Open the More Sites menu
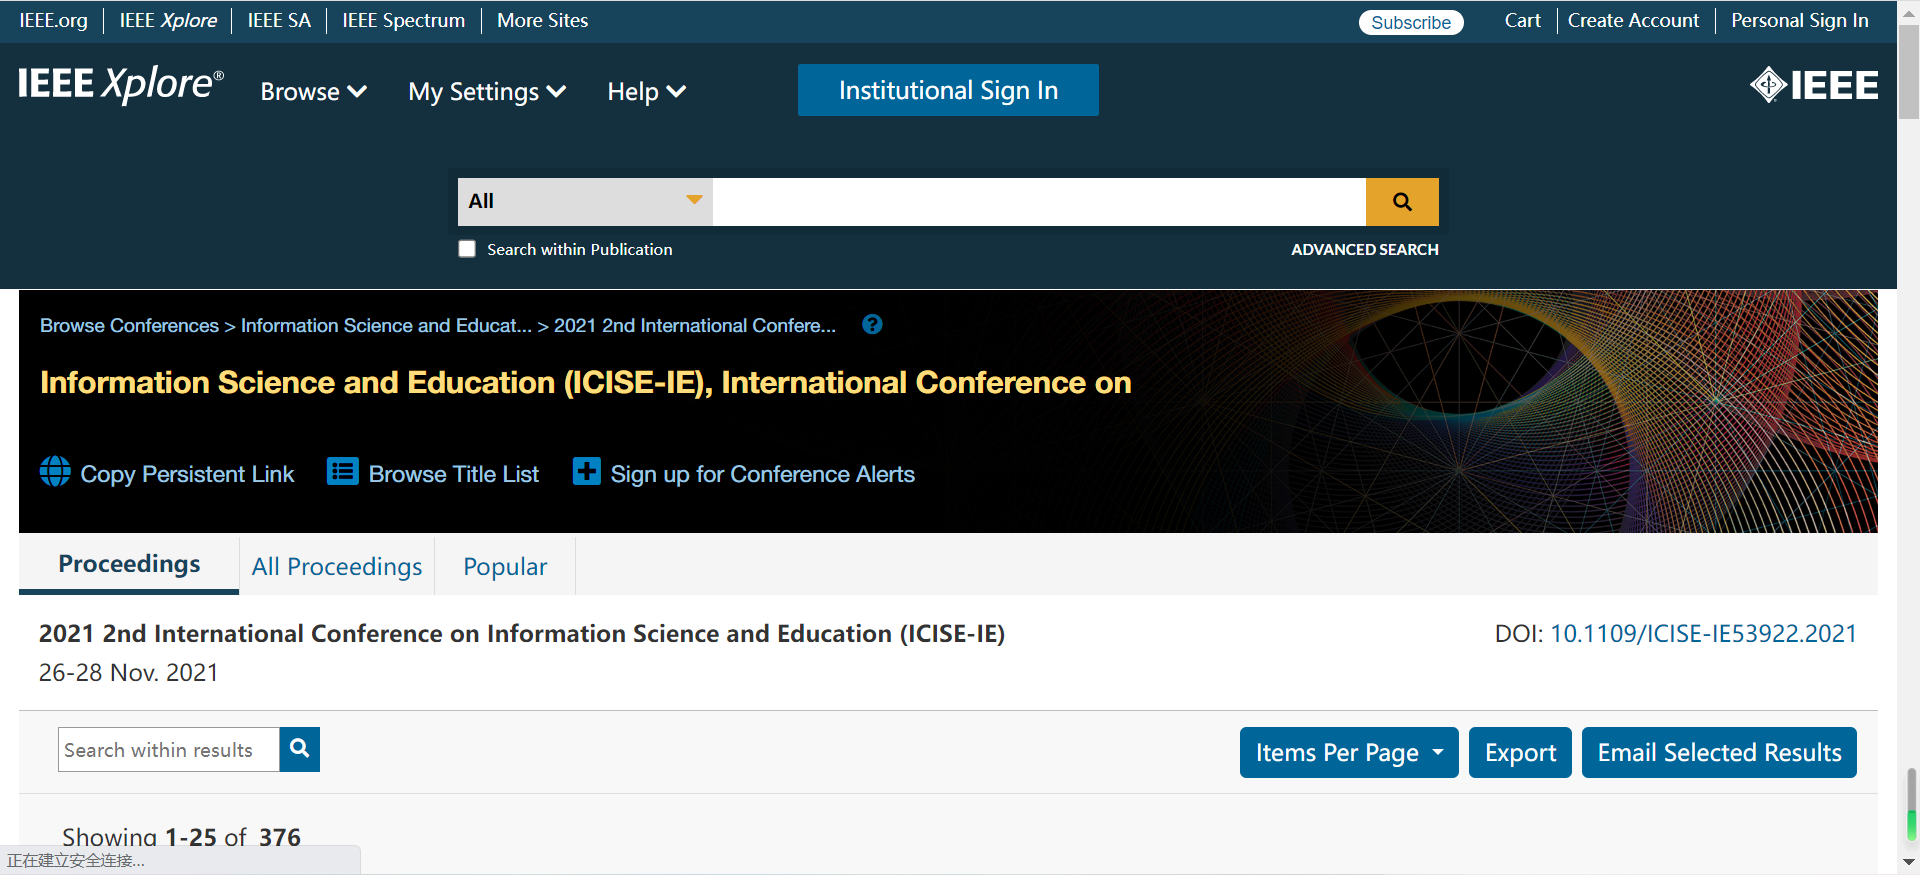Screen dimensions: 1920x875 [x=542, y=21]
